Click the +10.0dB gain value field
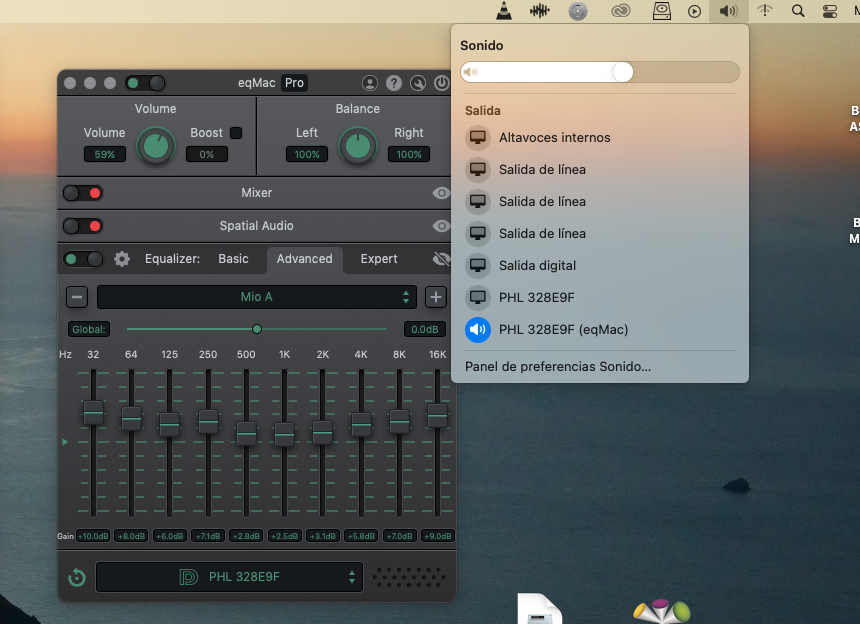Screen dimensions: 860x624 [x=93, y=536]
